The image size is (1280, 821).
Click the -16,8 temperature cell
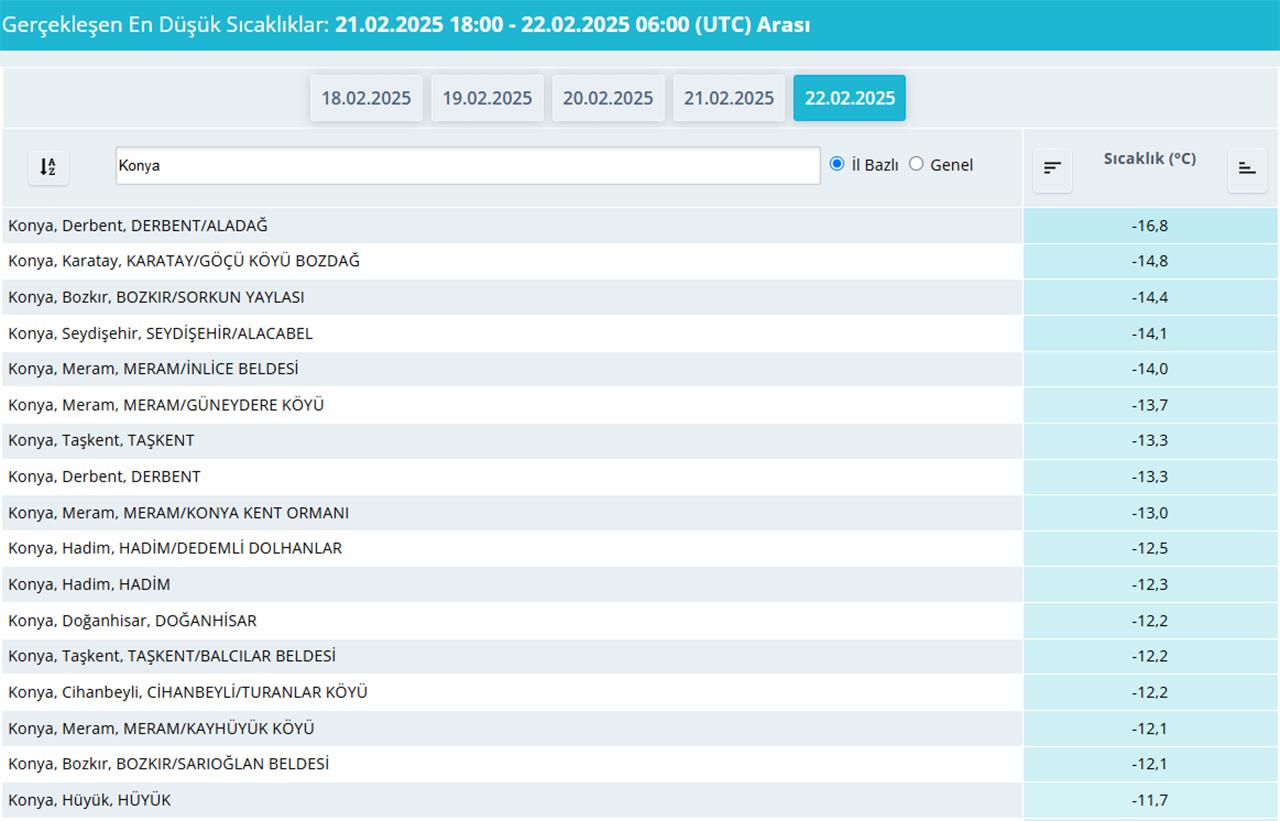[x=1150, y=226]
